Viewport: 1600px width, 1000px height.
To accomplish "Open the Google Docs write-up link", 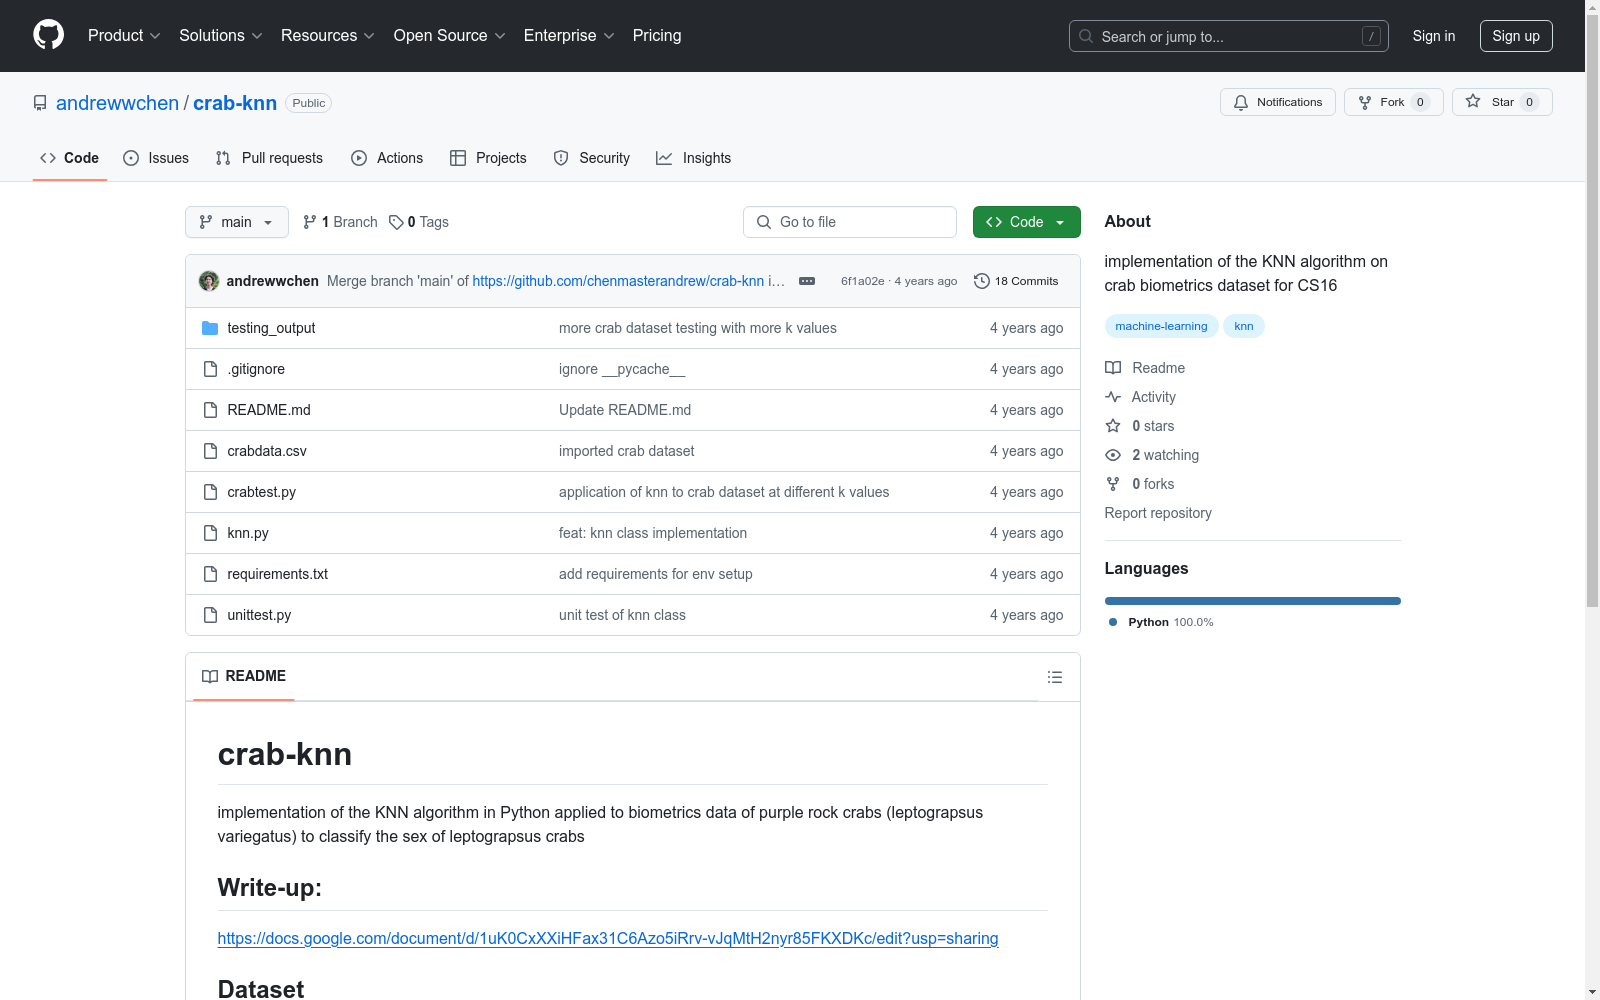I will click(x=608, y=938).
